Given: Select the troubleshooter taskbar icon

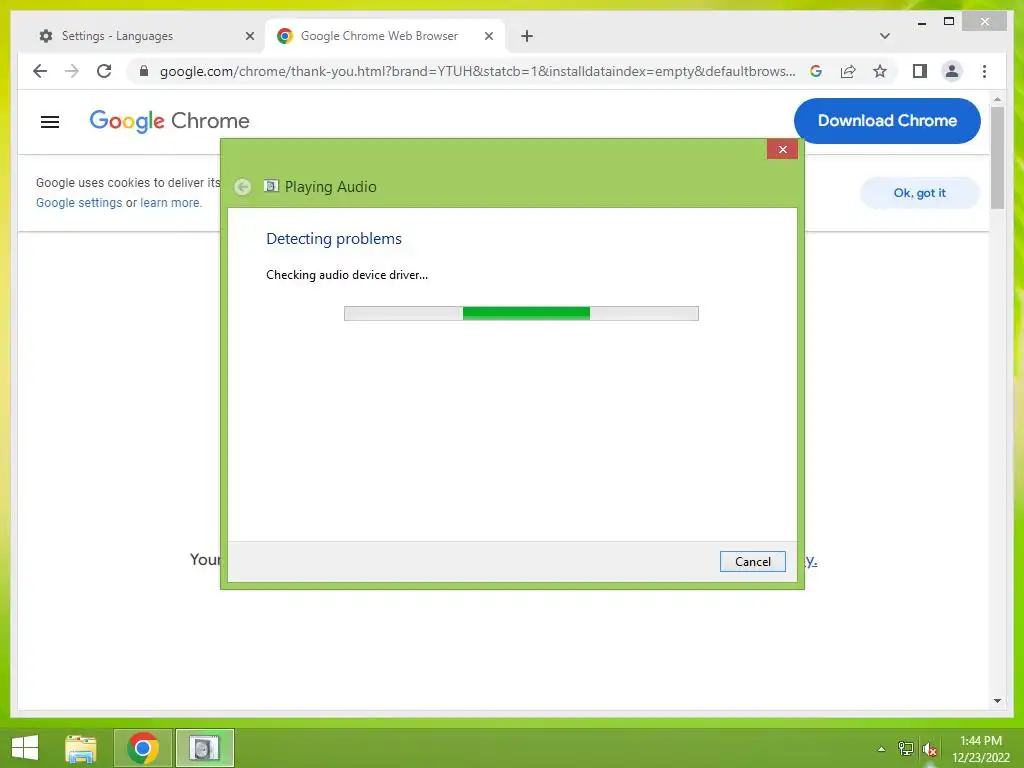Looking at the screenshot, I should [204, 748].
